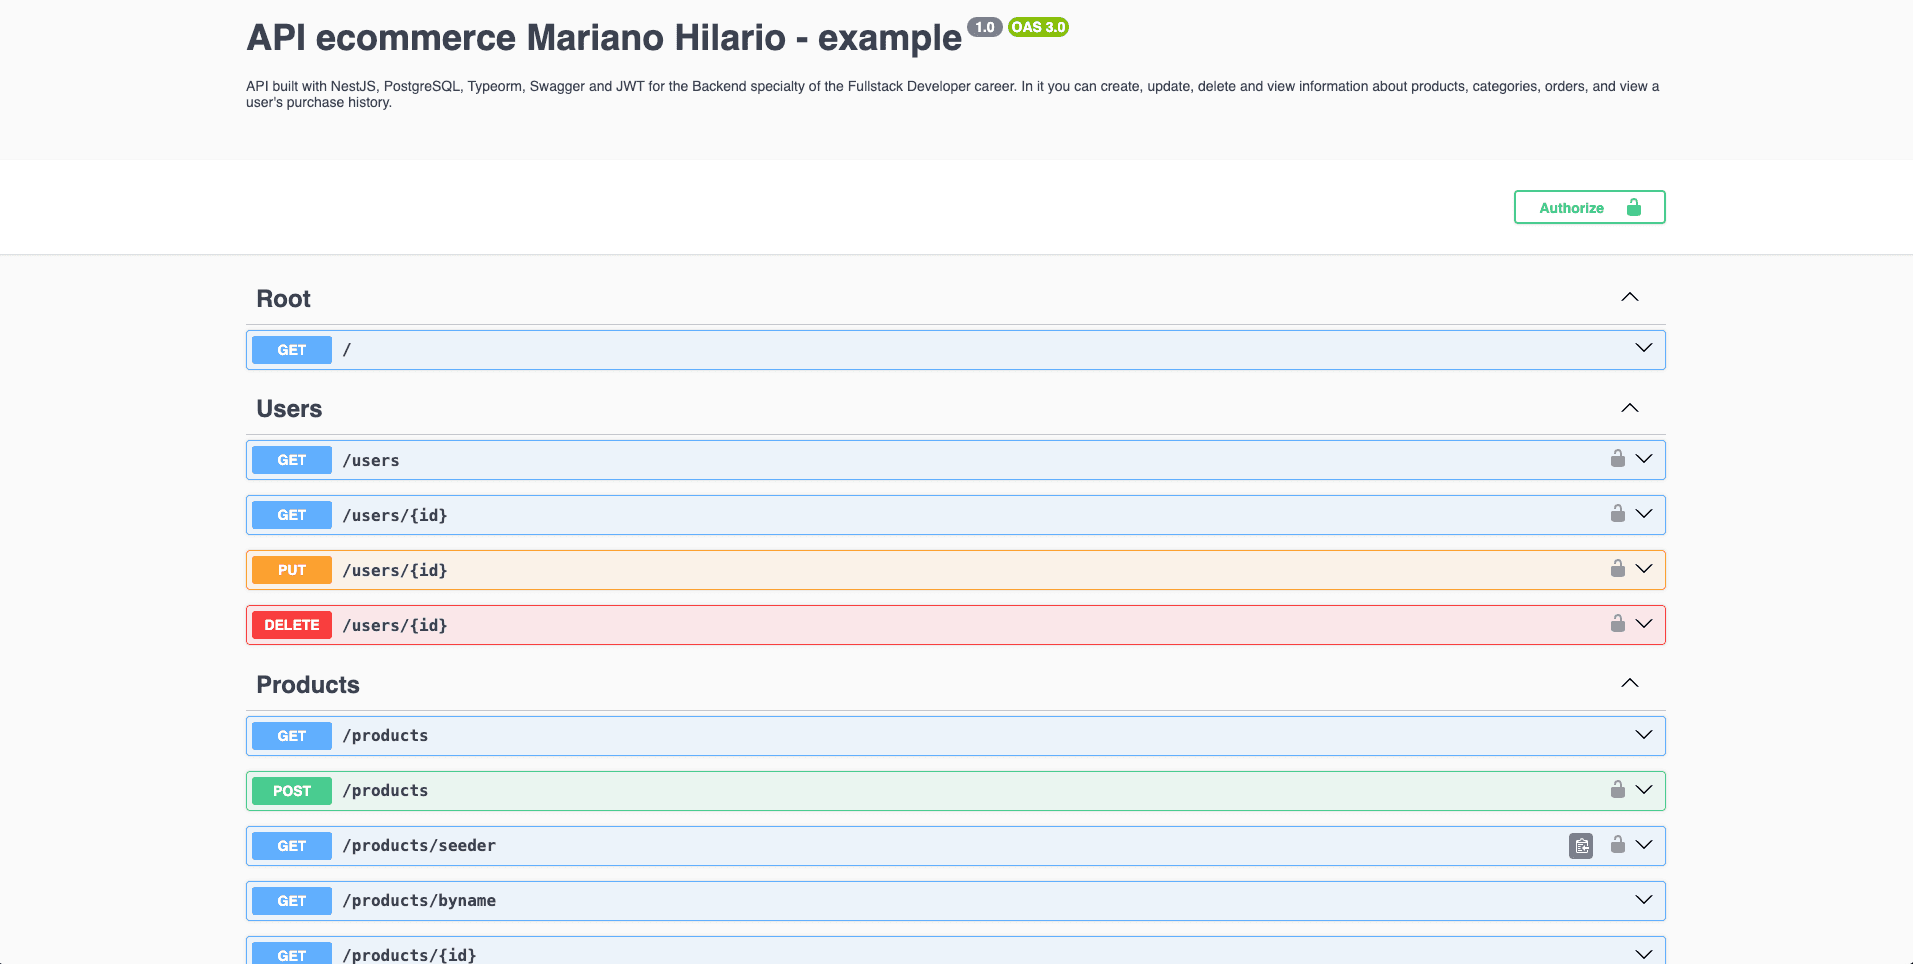Expand GET /products endpoint chevron

pyautogui.click(x=1643, y=735)
